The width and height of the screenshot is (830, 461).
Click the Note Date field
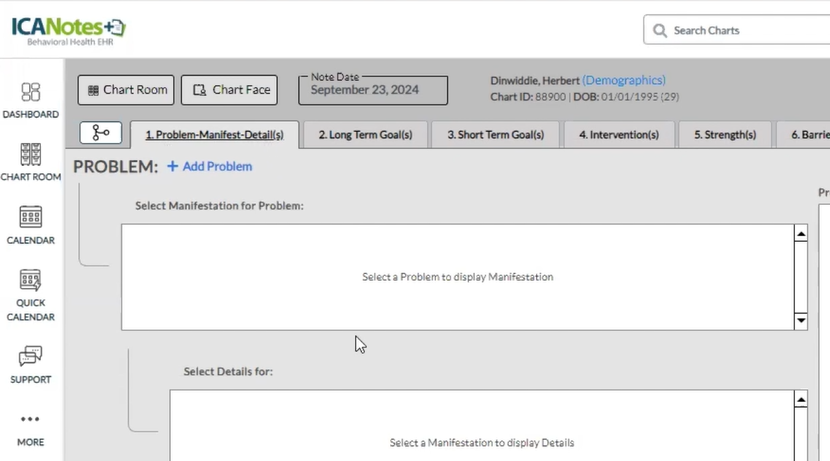tap(373, 90)
